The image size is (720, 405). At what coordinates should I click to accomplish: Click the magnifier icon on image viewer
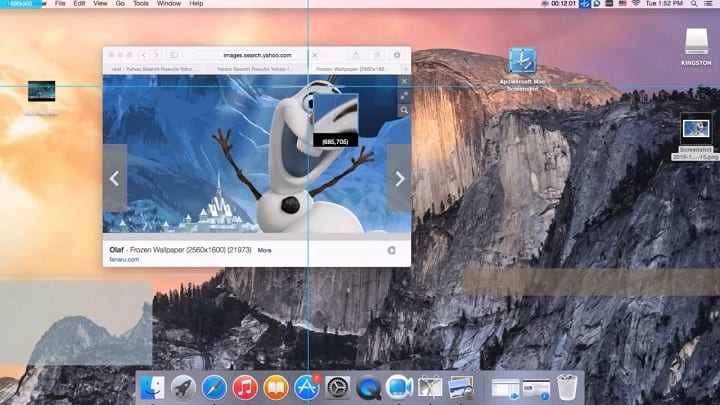click(x=404, y=110)
